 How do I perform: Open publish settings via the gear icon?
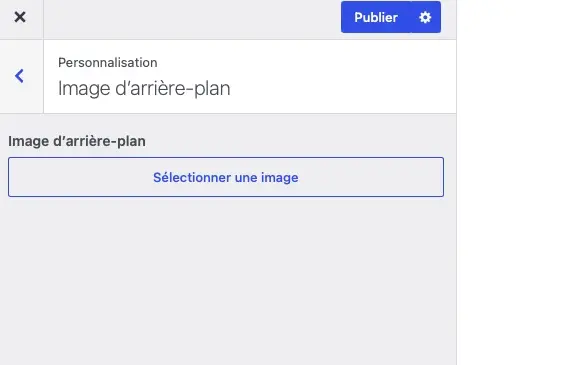pos(425,17)
